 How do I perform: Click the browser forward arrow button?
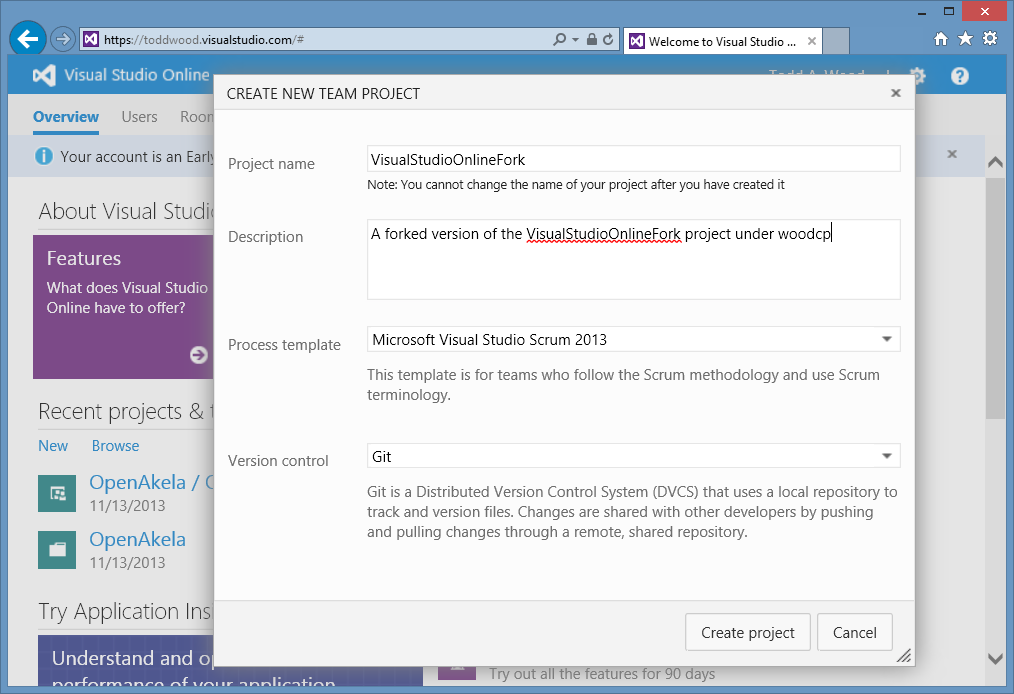(63, 39)
